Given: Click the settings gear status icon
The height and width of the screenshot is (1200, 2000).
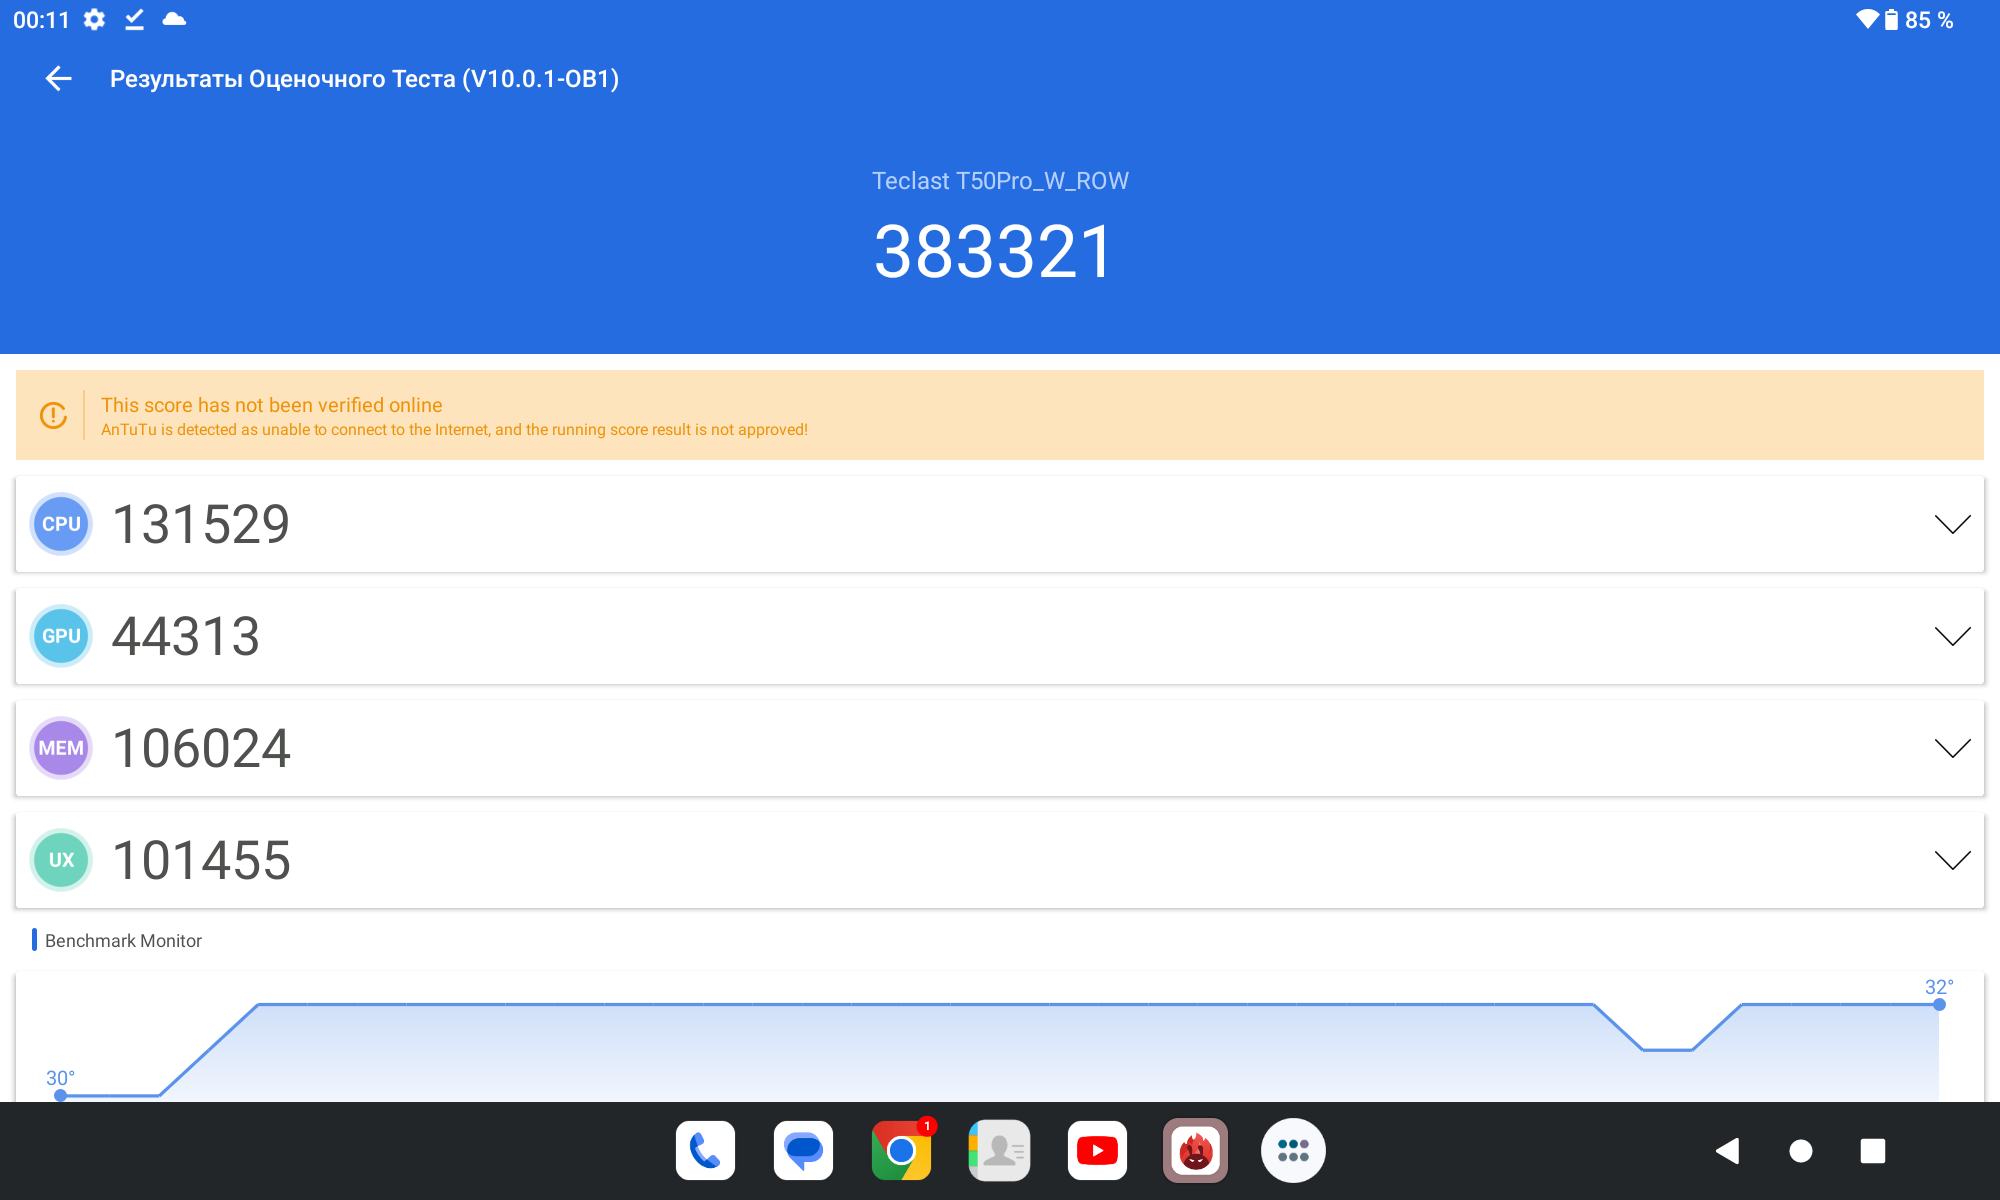Looking at the screenshot, I should pos(94,20).
